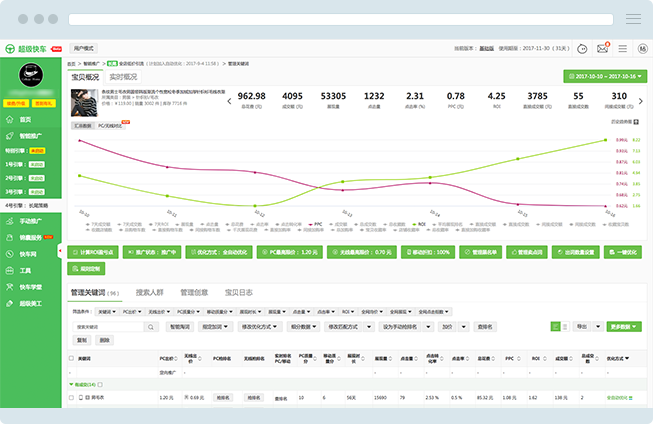
Task: Switch to the 搜索人群 tab
Action: (x=149, y=292)
